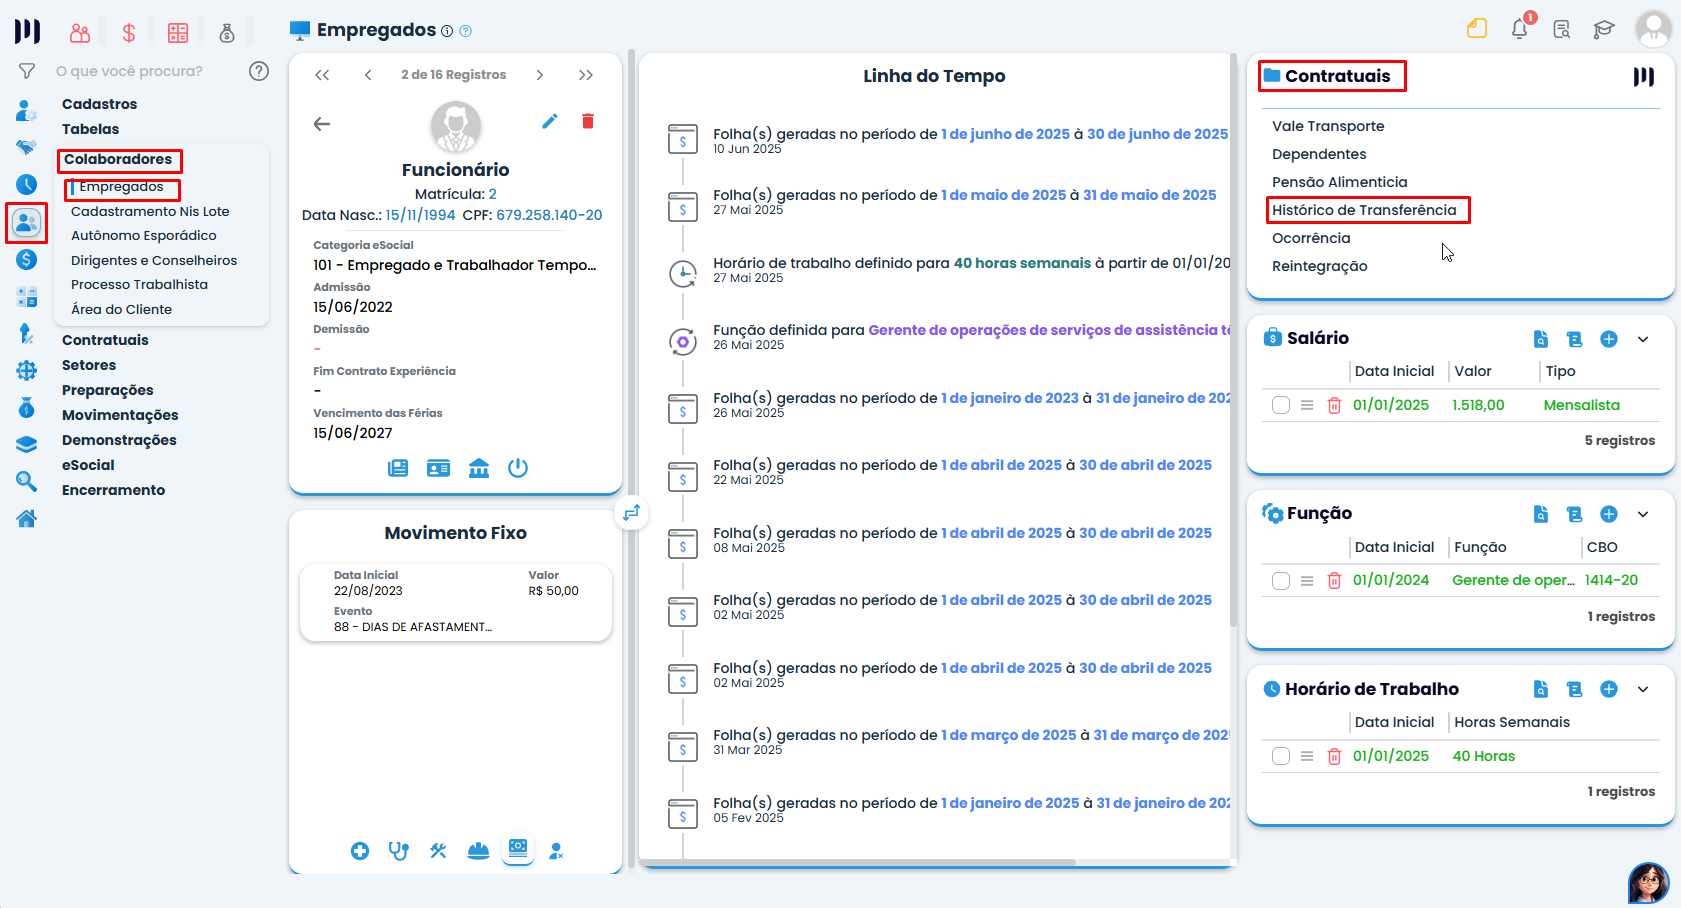
Task: Click the power icon under employee card
Action: pyautogui.click(x=518, y=468)
